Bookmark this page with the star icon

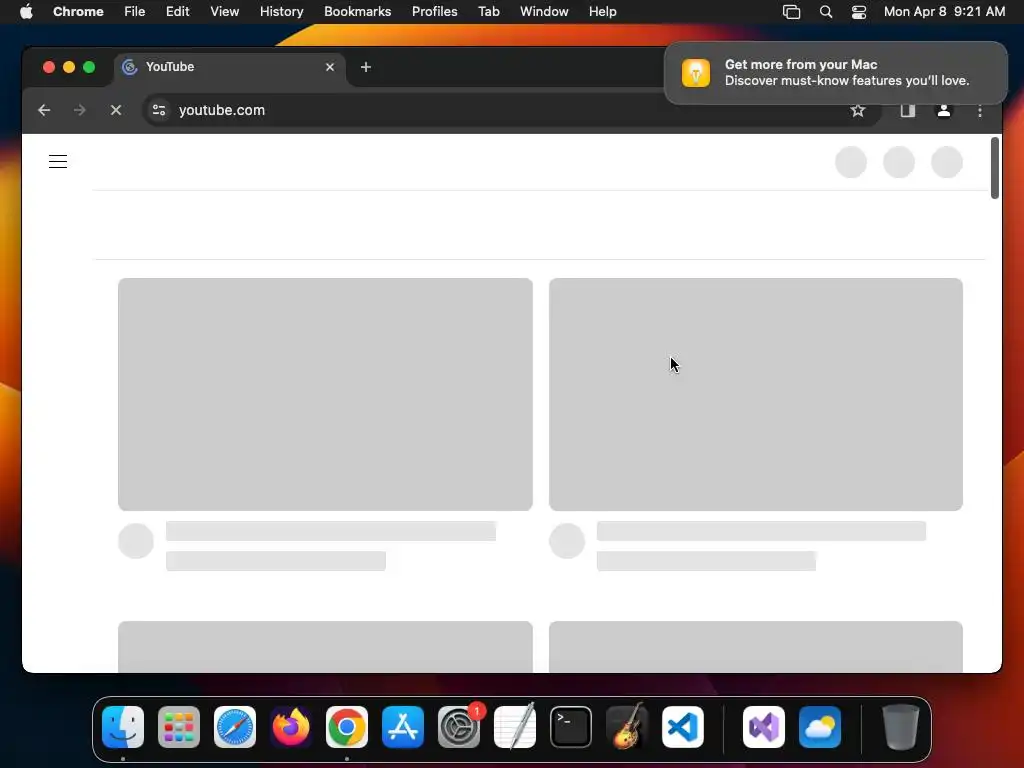point(857,110)
